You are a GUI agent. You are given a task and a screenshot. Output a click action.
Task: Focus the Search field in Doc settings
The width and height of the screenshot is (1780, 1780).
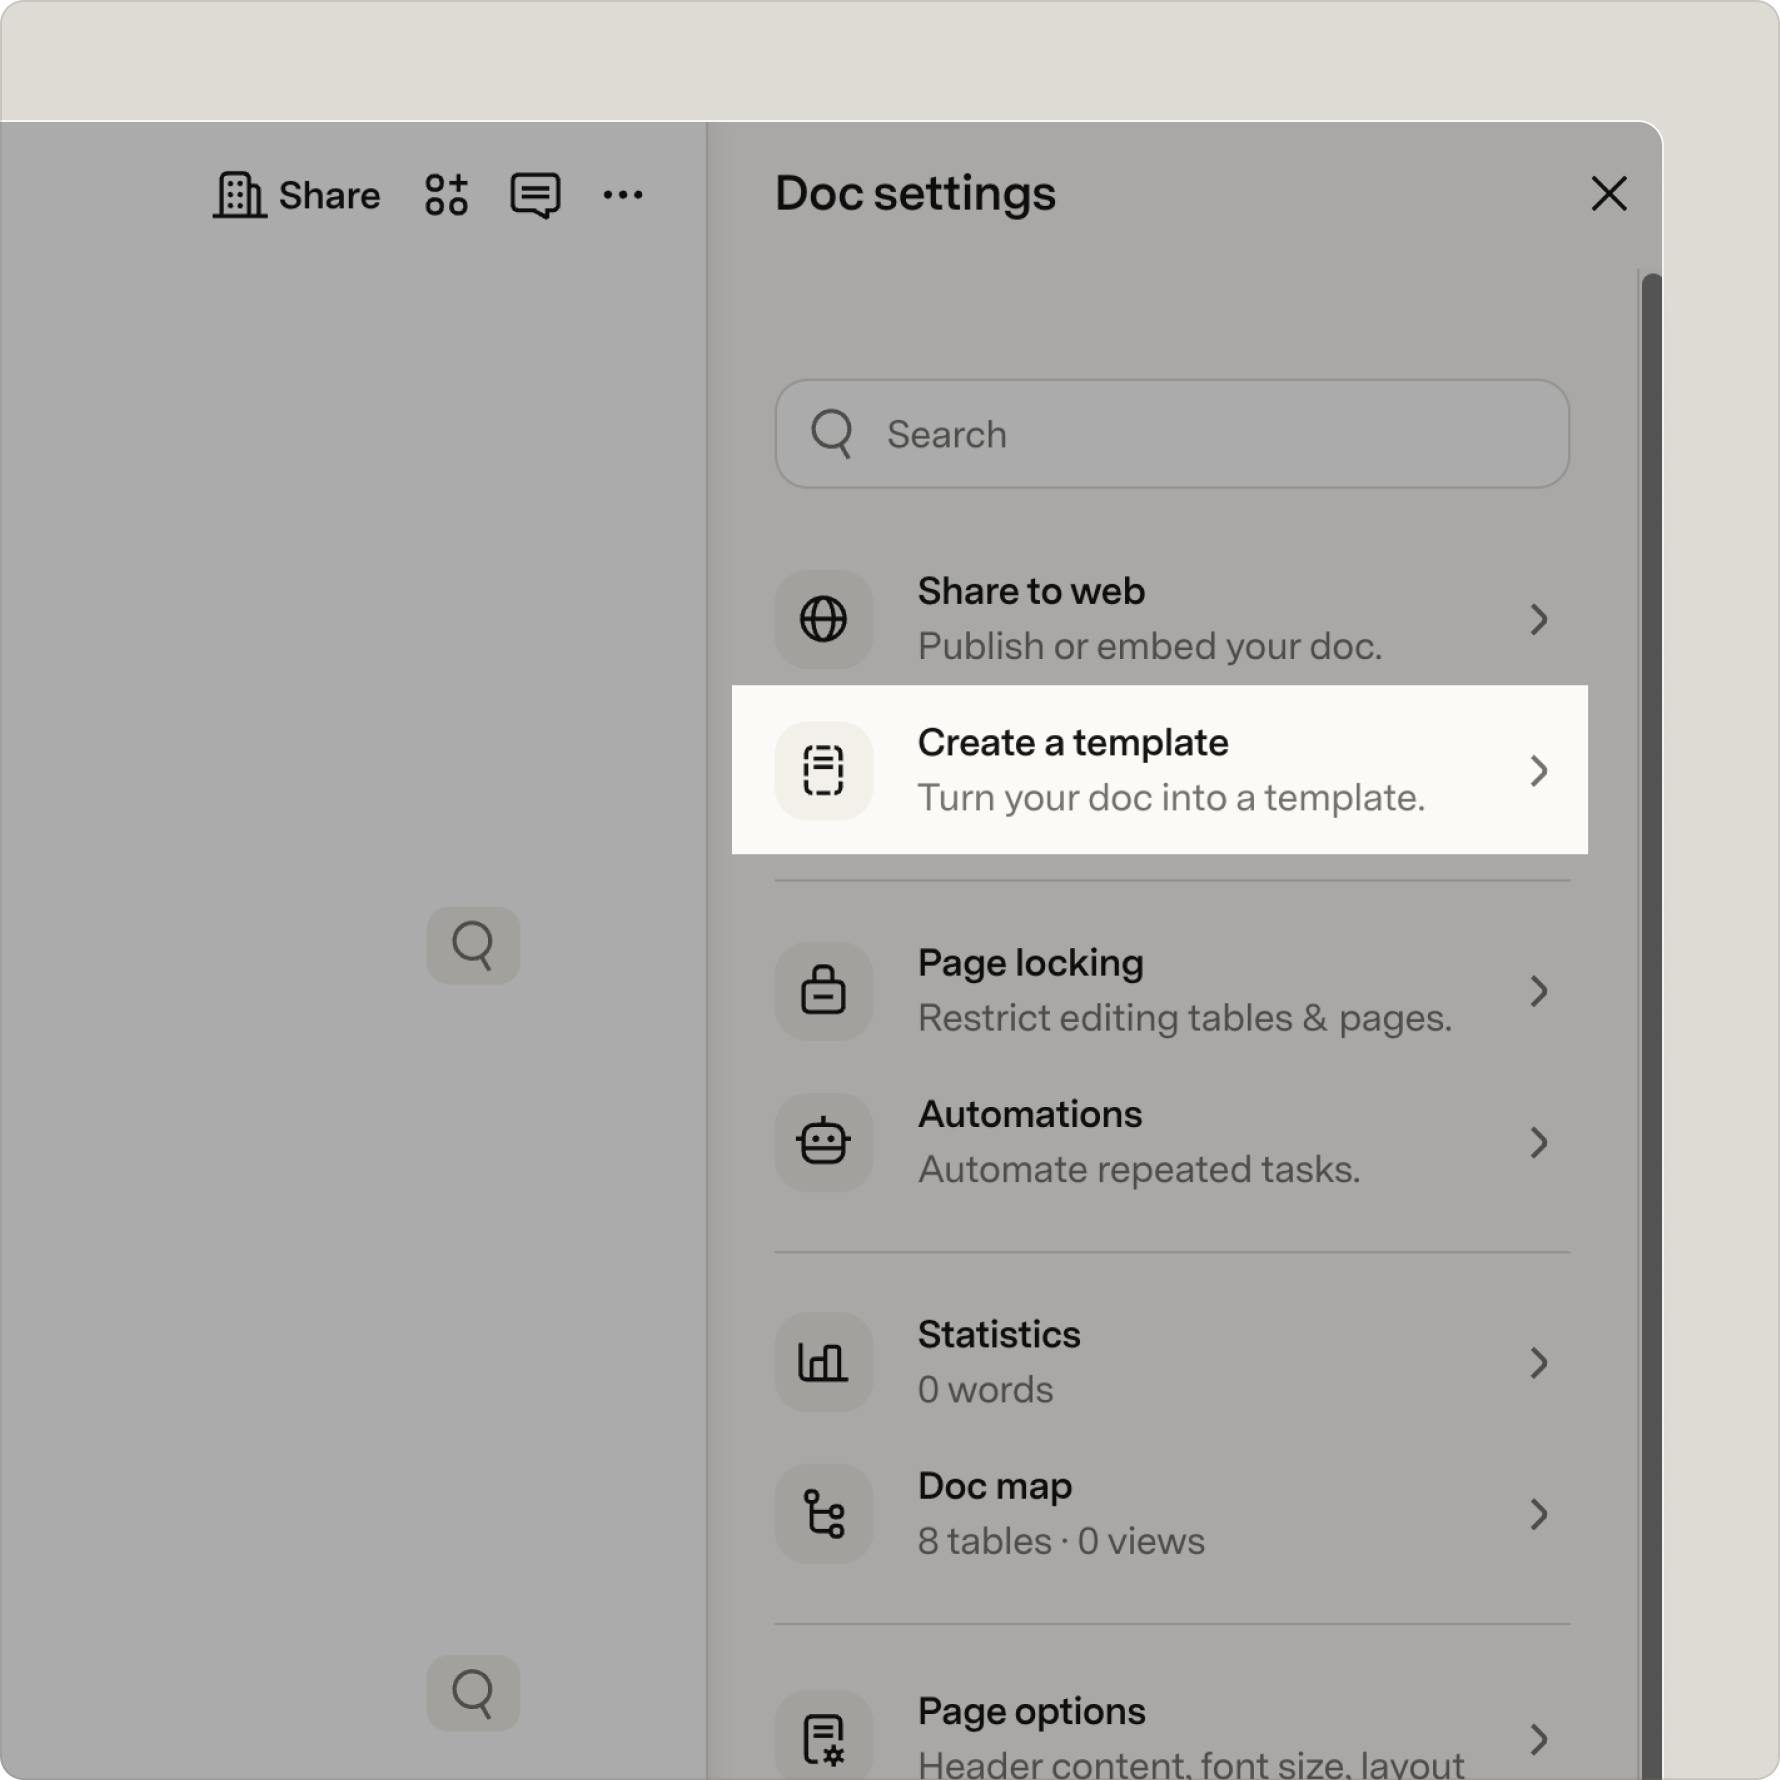point(1172,434)
